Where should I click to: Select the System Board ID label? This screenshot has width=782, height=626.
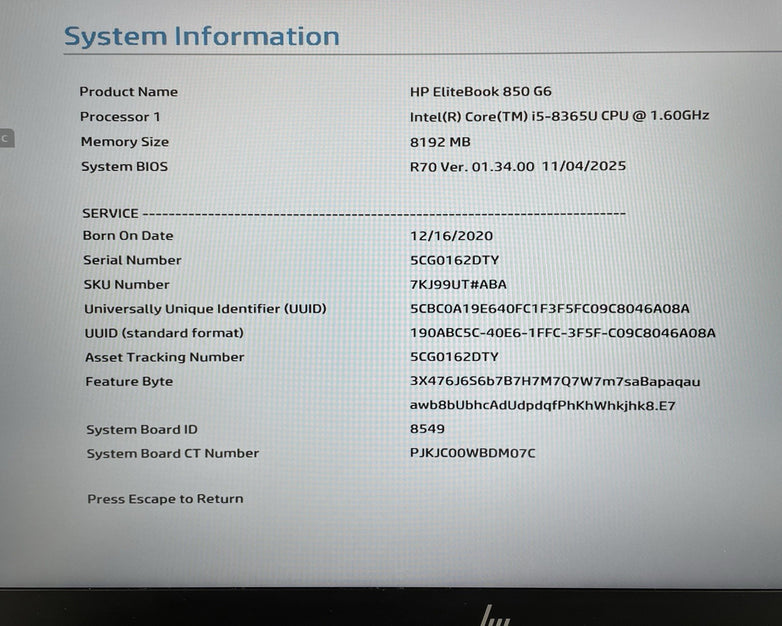click(142, 429)
